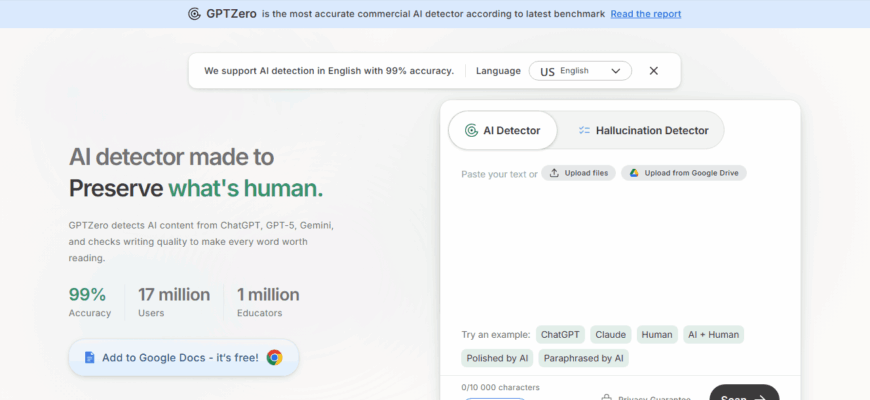
Task: Try the ChatGPT example chip
Action: click(x=560, y=335)
